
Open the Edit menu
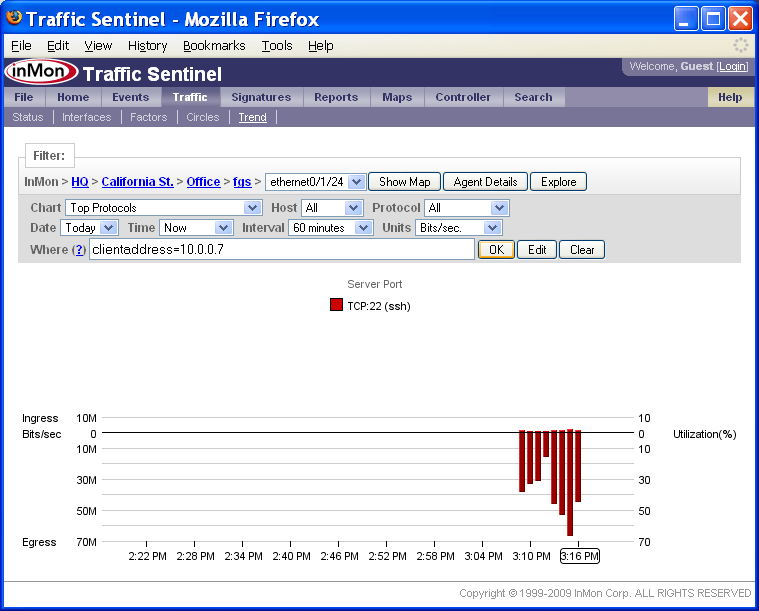coord(58,46)
